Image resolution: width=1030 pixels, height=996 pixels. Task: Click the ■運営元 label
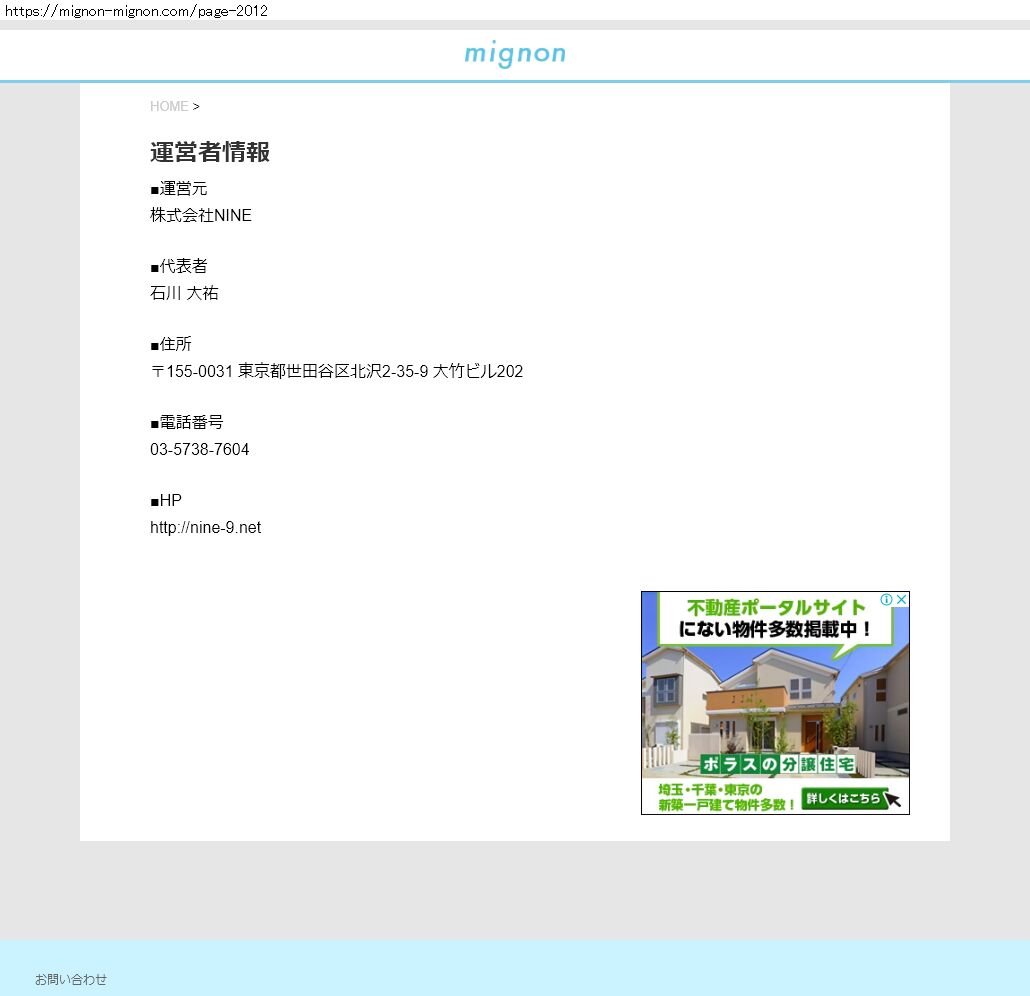(x=179, y=189)
